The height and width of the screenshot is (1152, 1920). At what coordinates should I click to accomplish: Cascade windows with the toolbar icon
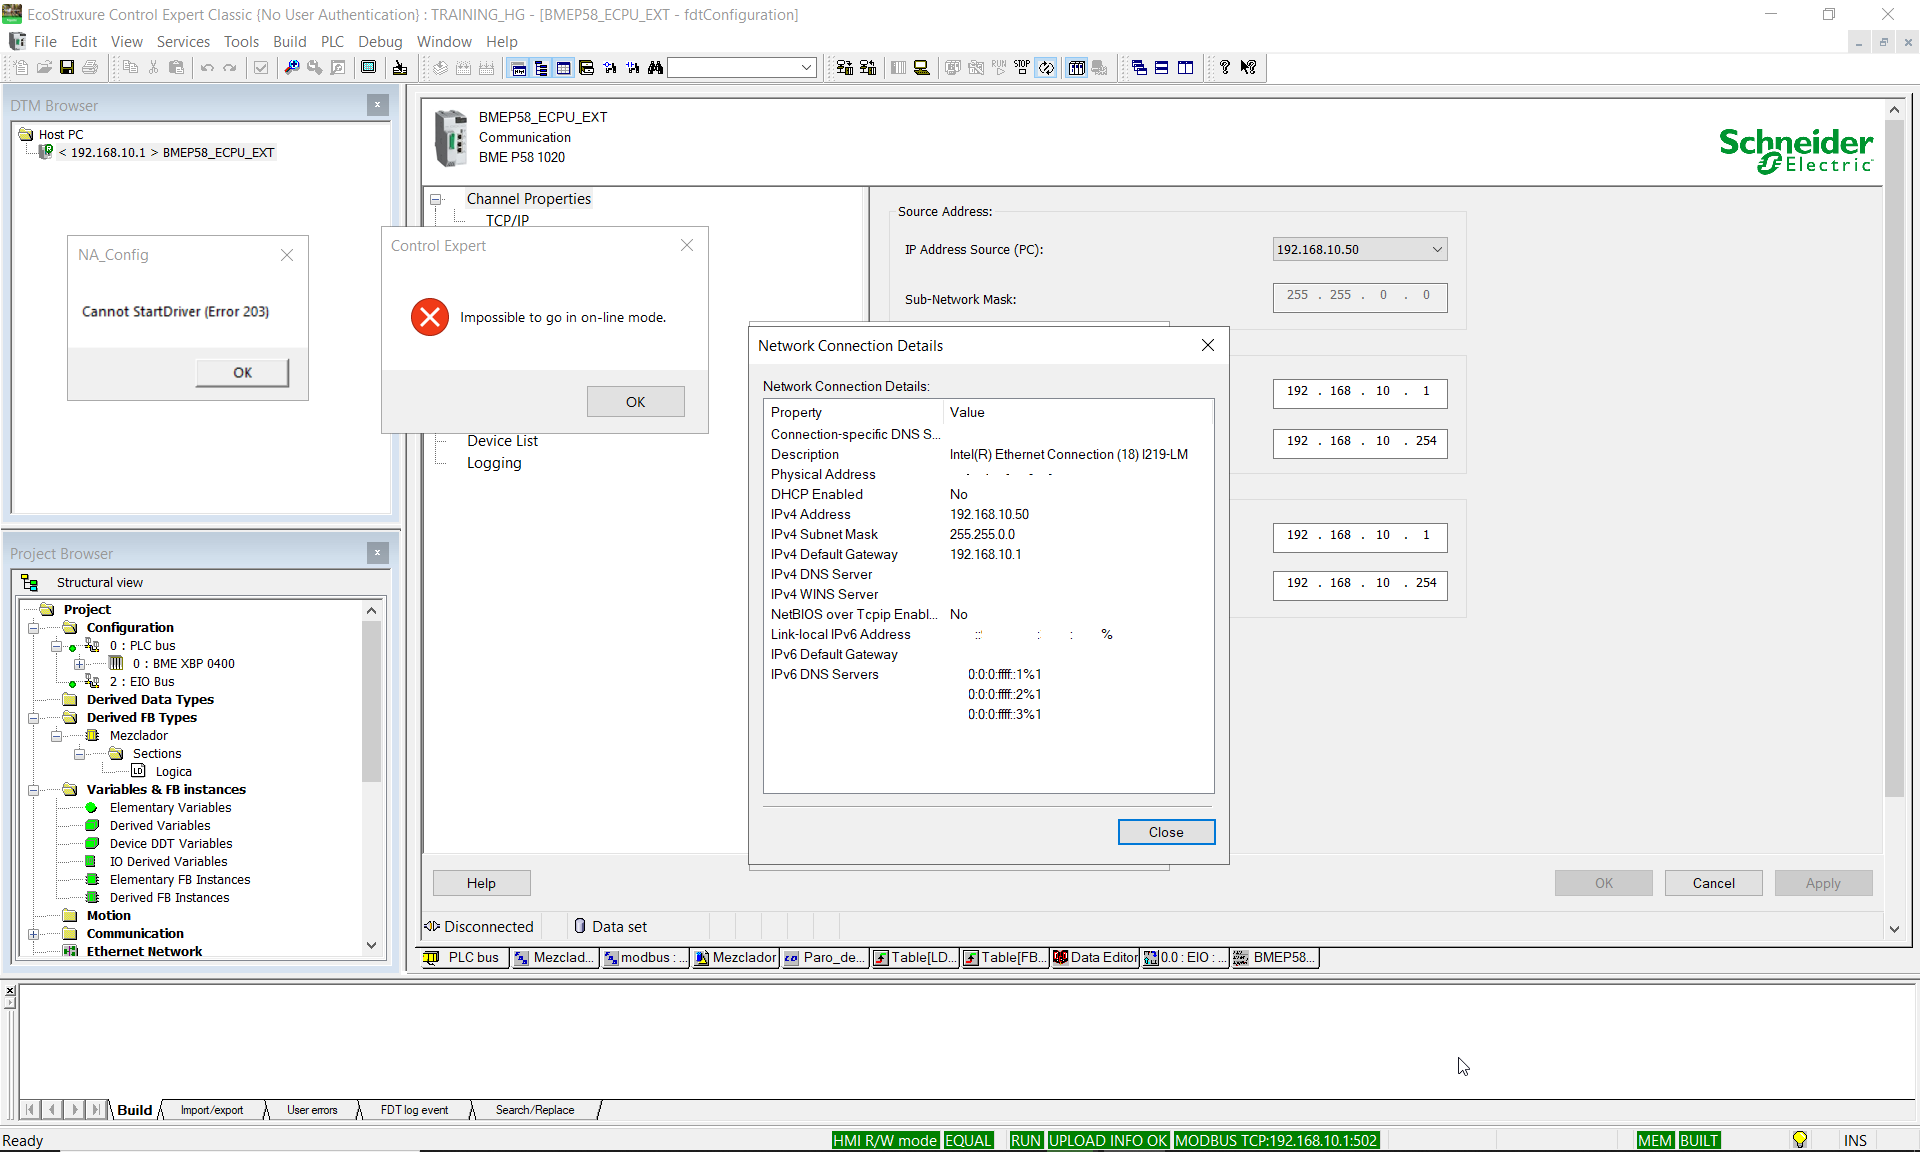click(1139, 68)
